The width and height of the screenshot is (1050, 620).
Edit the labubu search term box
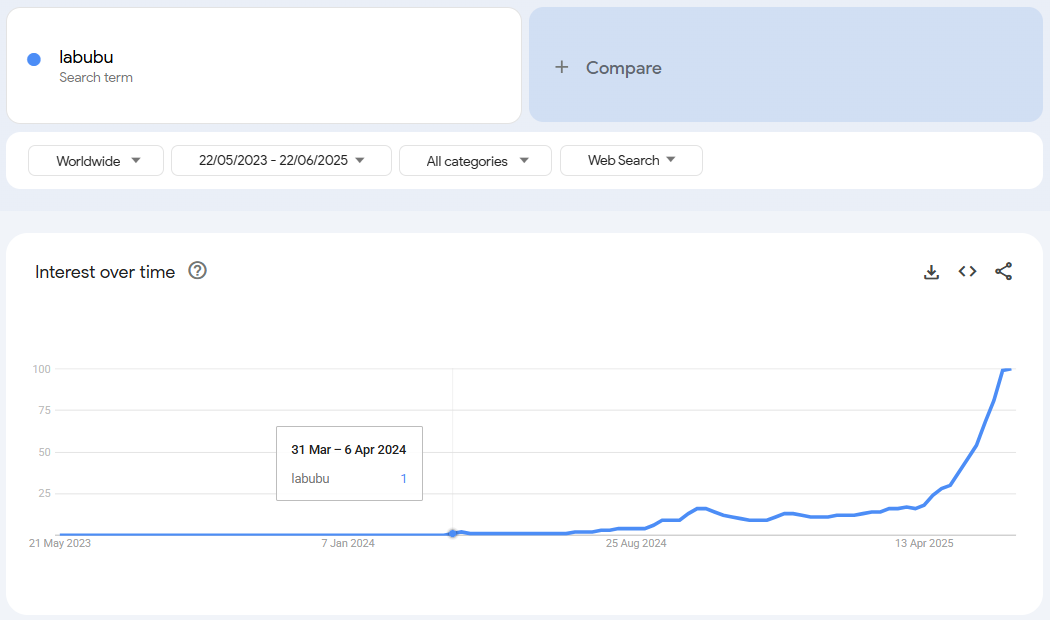(264, 66)
